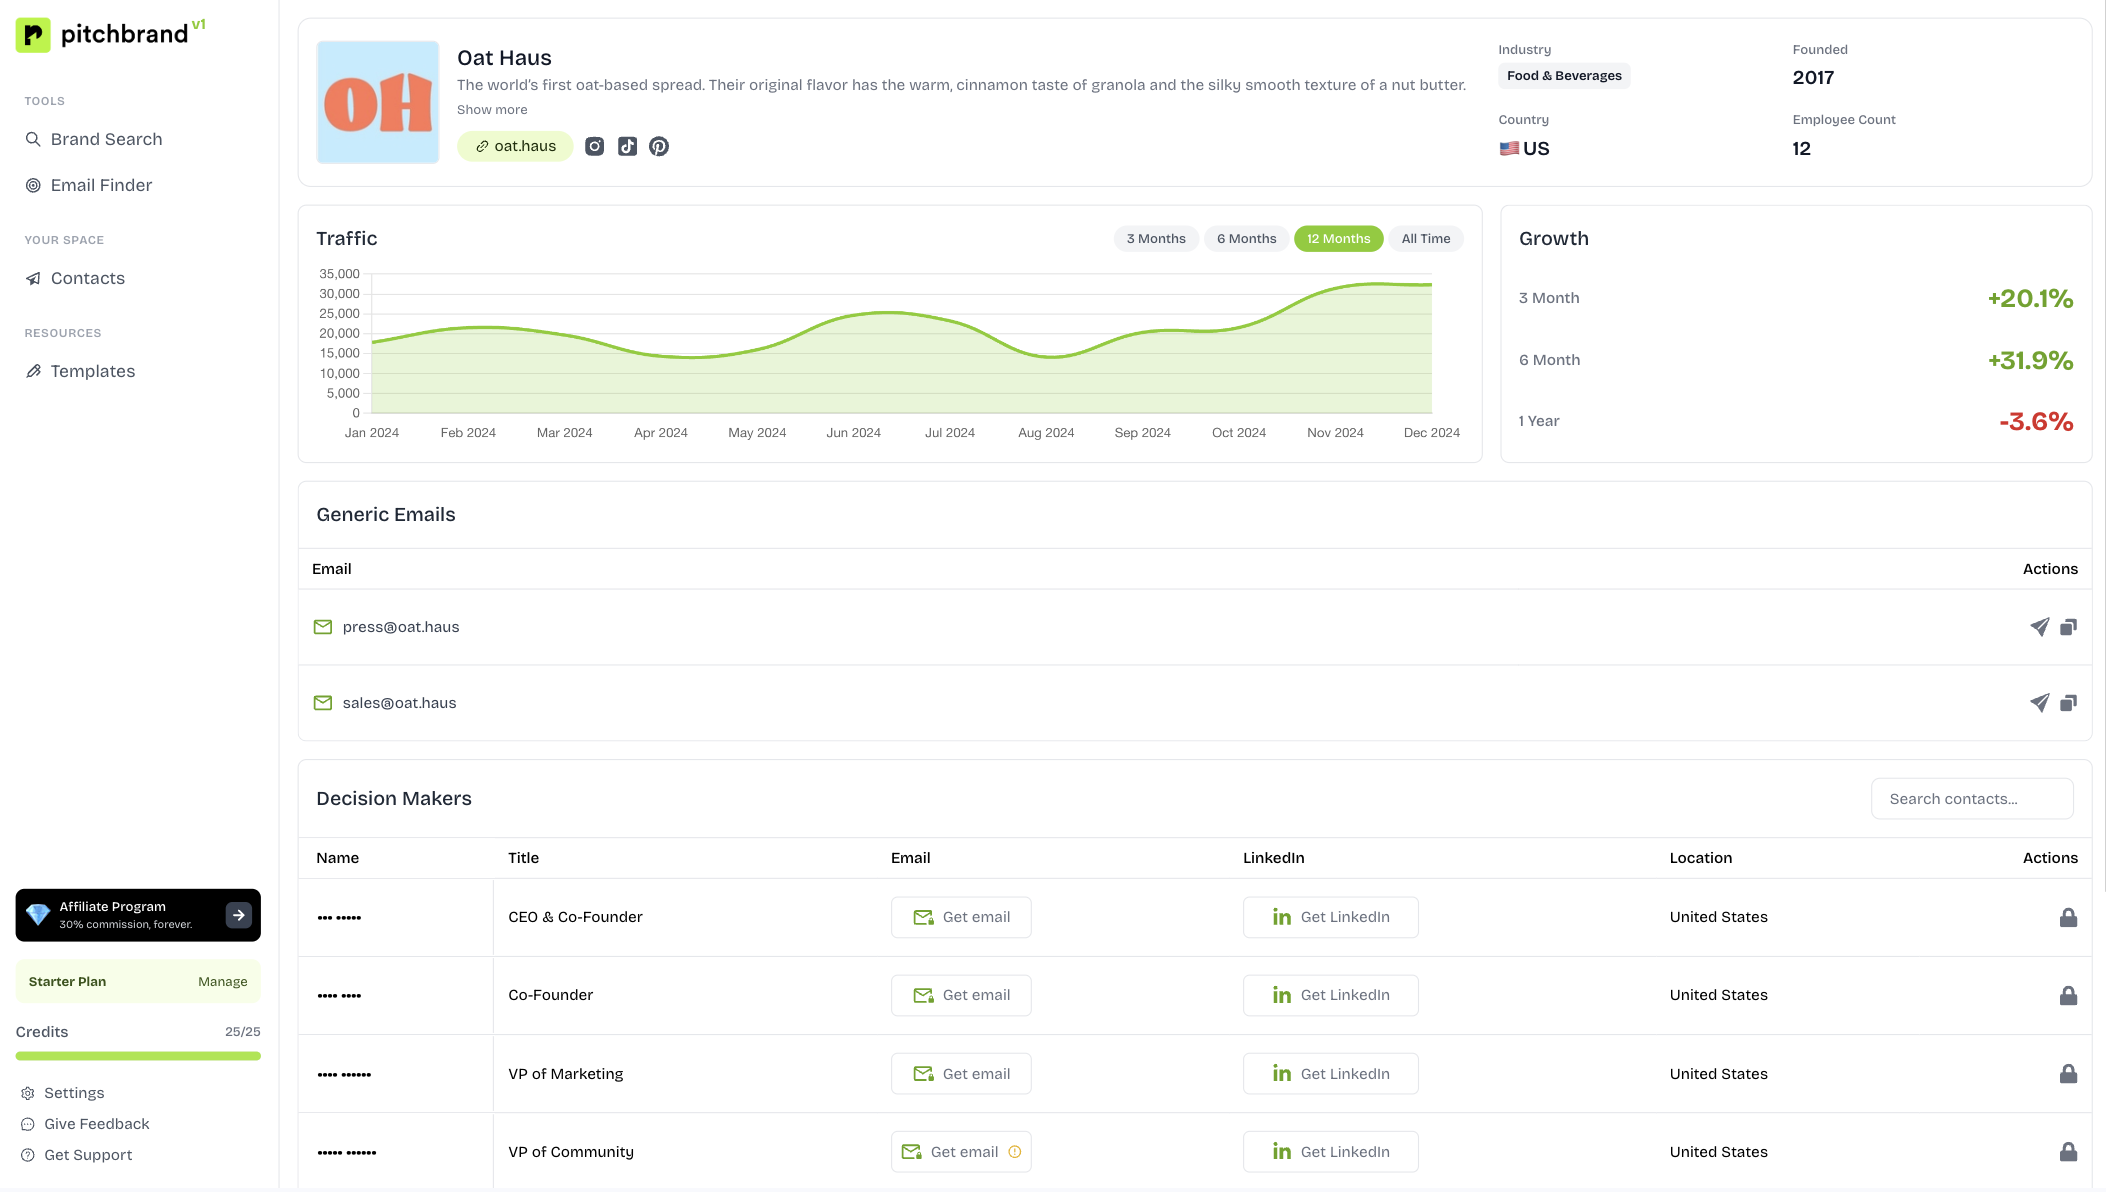Viewport: 2106px width, 1192px height.
Task: Get LinkedIn for the Co-Founder row
Action: [x=1330, y=995]
